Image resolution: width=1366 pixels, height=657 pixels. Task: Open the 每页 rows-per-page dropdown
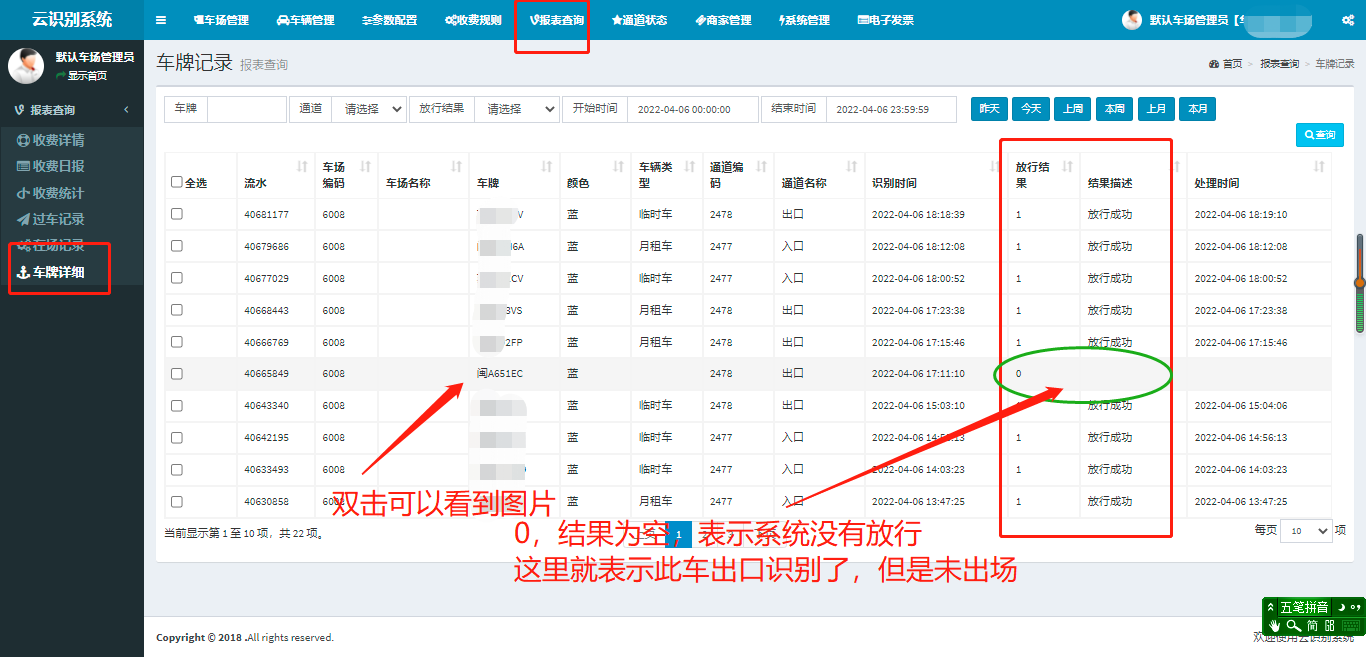(x=1306, y=531)
